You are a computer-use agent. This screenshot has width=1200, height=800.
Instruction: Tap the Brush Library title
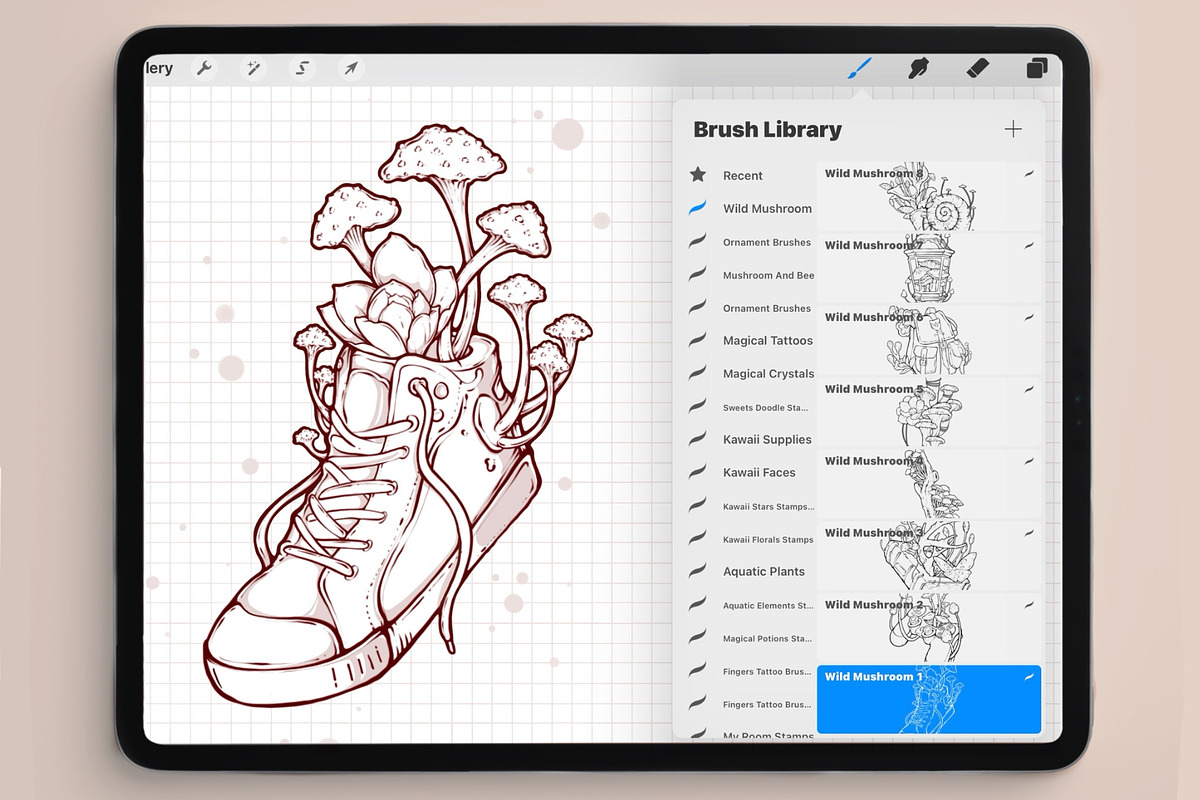(x=767, y=129)
